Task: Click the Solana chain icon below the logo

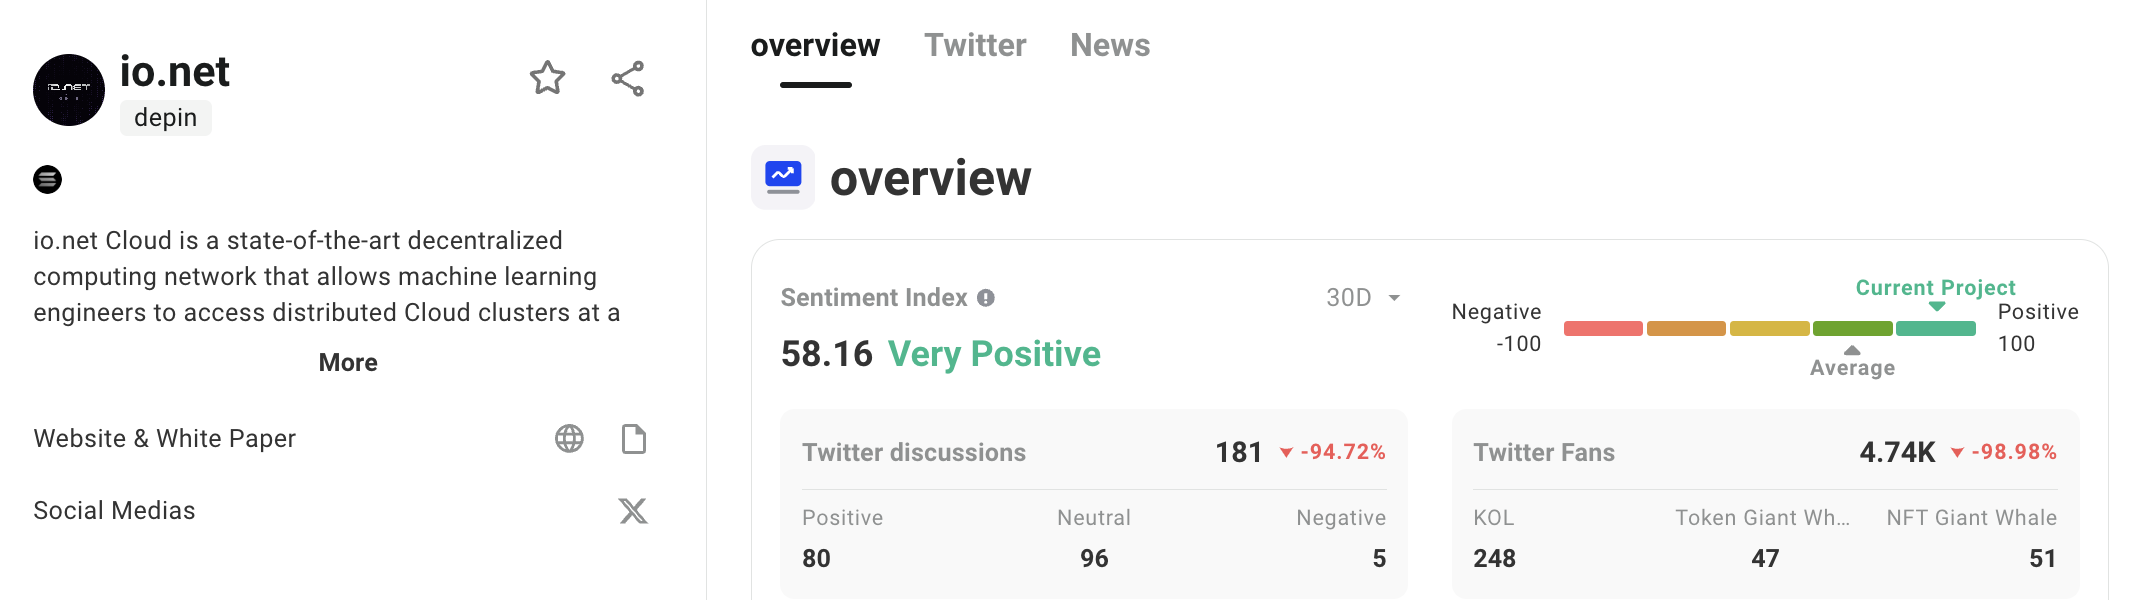Action: (x=47, y=180)
